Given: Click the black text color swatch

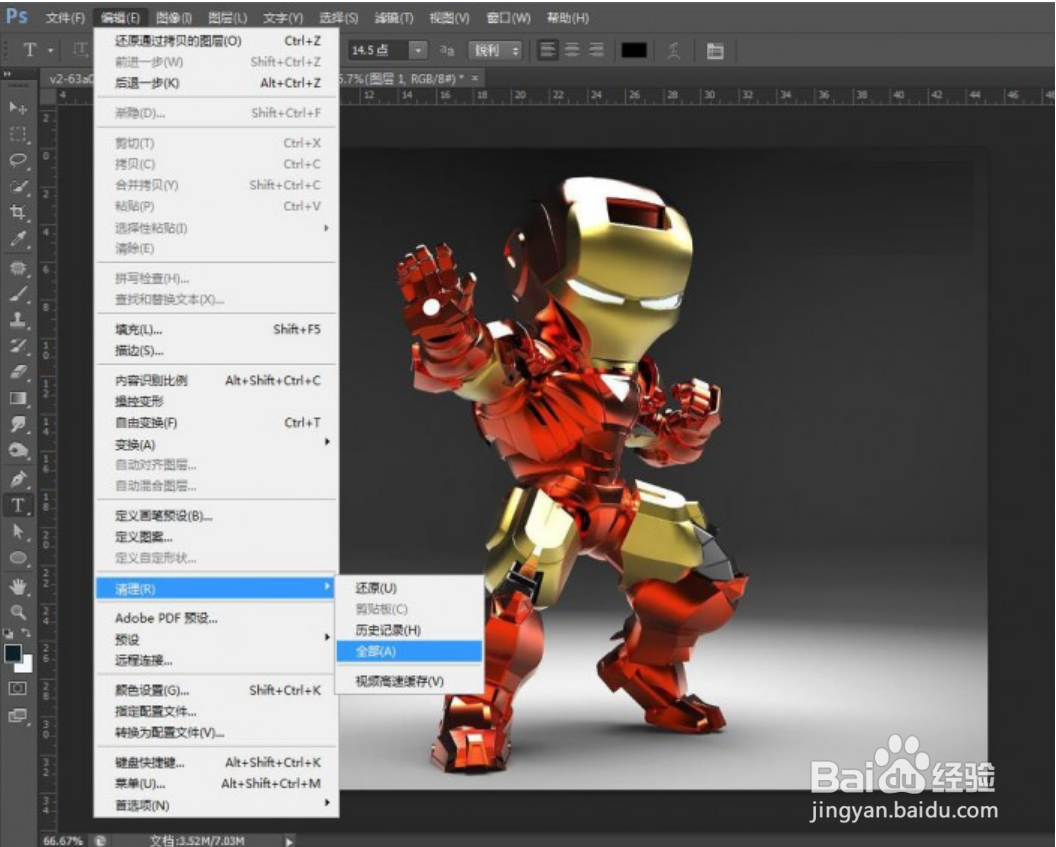Looking at the screenshot, I should click(x=634, y=50).
